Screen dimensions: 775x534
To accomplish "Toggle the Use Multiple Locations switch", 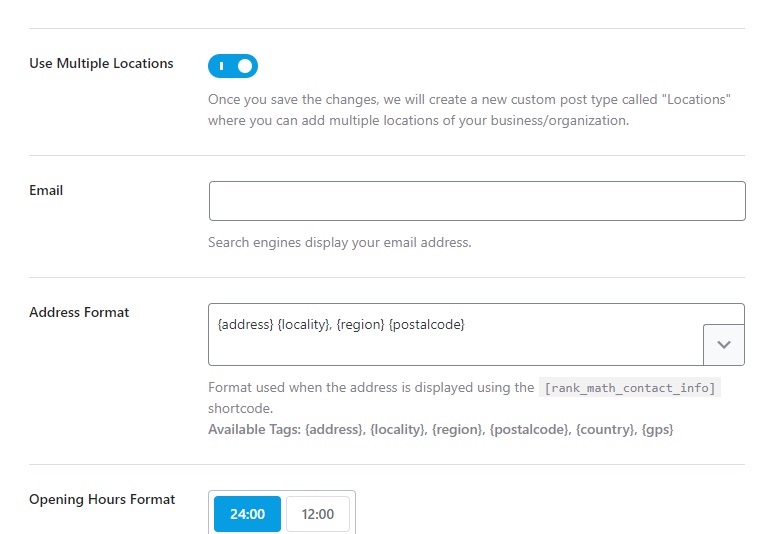I will (233, 66).
